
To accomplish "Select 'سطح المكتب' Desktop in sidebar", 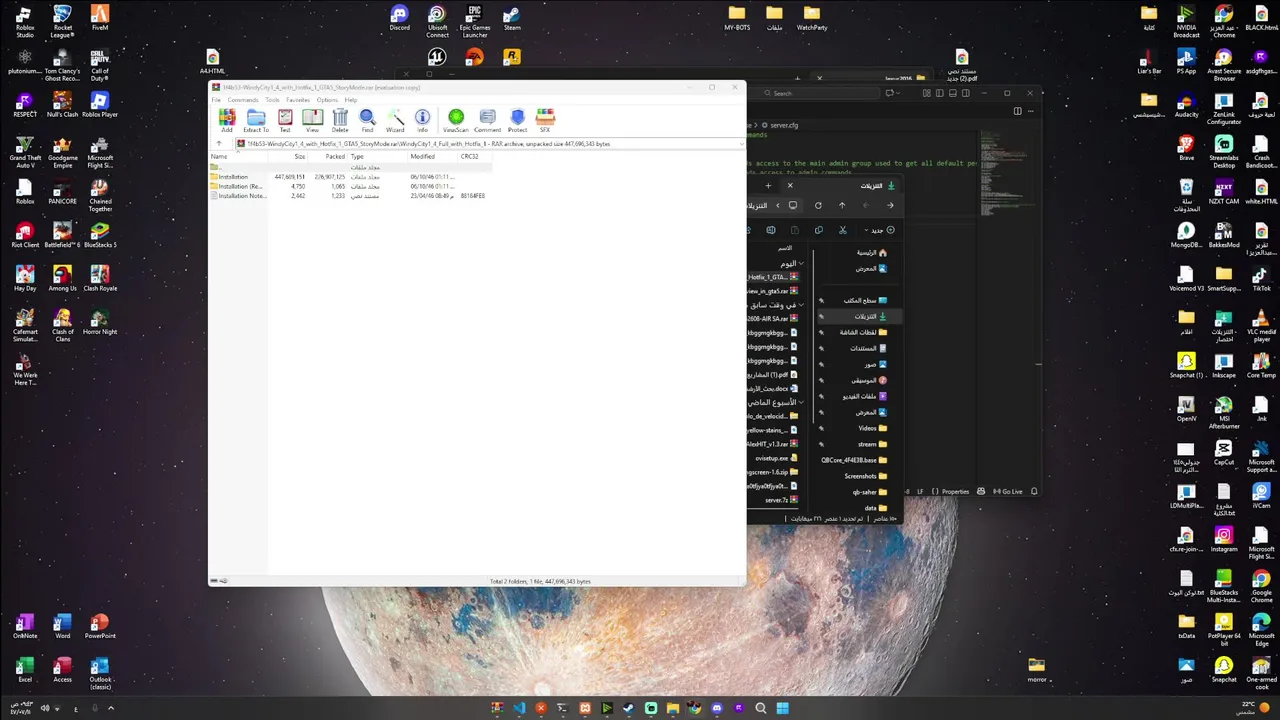I will click(x=858, y=300).
